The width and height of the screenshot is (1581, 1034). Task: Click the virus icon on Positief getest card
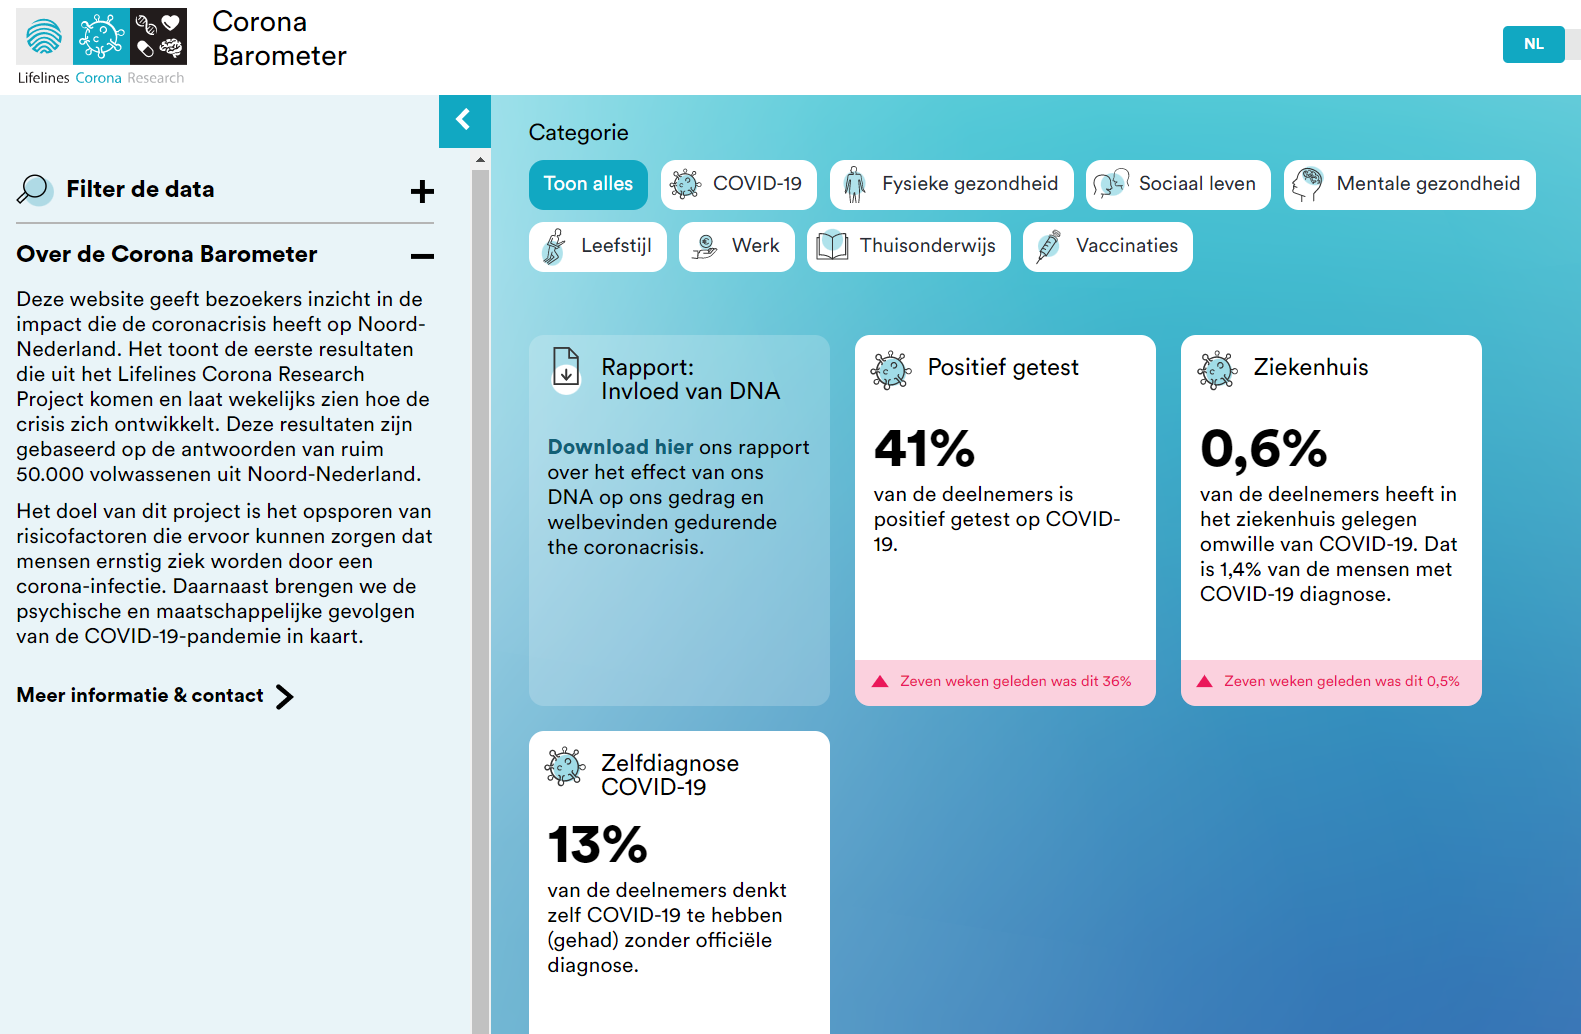(x=890, y=370)
